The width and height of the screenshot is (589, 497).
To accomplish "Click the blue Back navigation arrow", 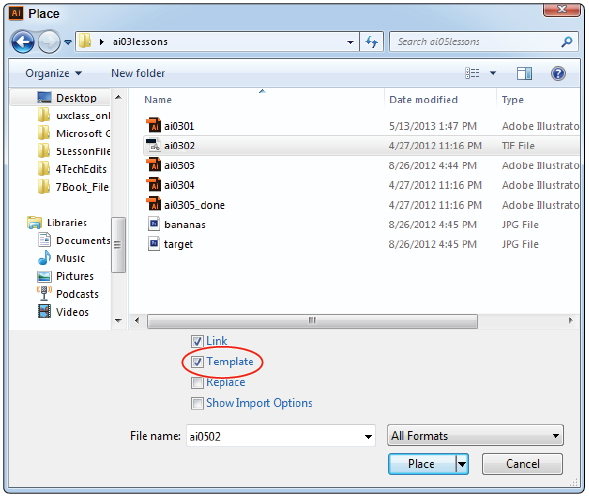I will [x=23, y=42].
